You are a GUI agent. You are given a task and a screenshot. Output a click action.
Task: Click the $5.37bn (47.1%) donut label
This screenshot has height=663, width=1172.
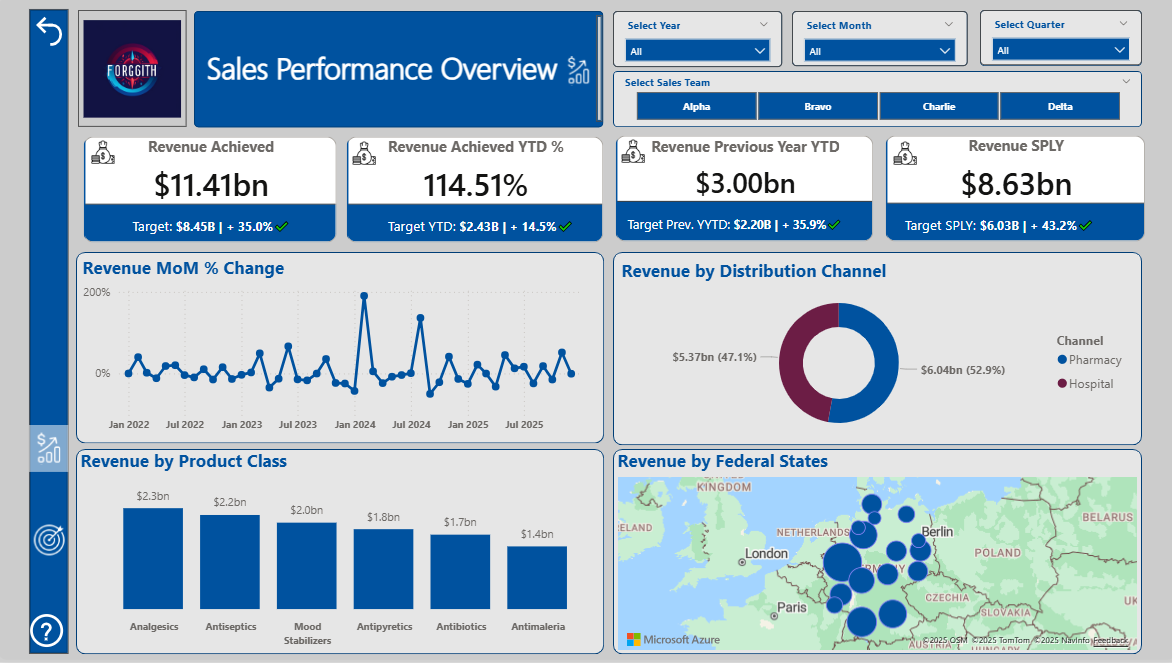tap(715, 357)
